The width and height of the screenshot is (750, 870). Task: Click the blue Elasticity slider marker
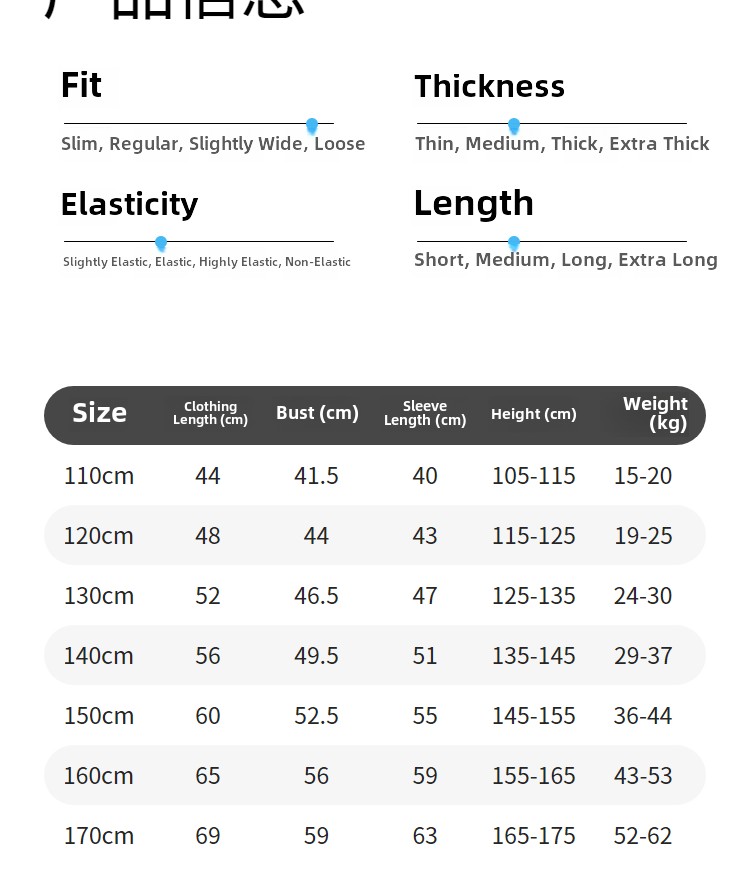(x=161, y=243)
